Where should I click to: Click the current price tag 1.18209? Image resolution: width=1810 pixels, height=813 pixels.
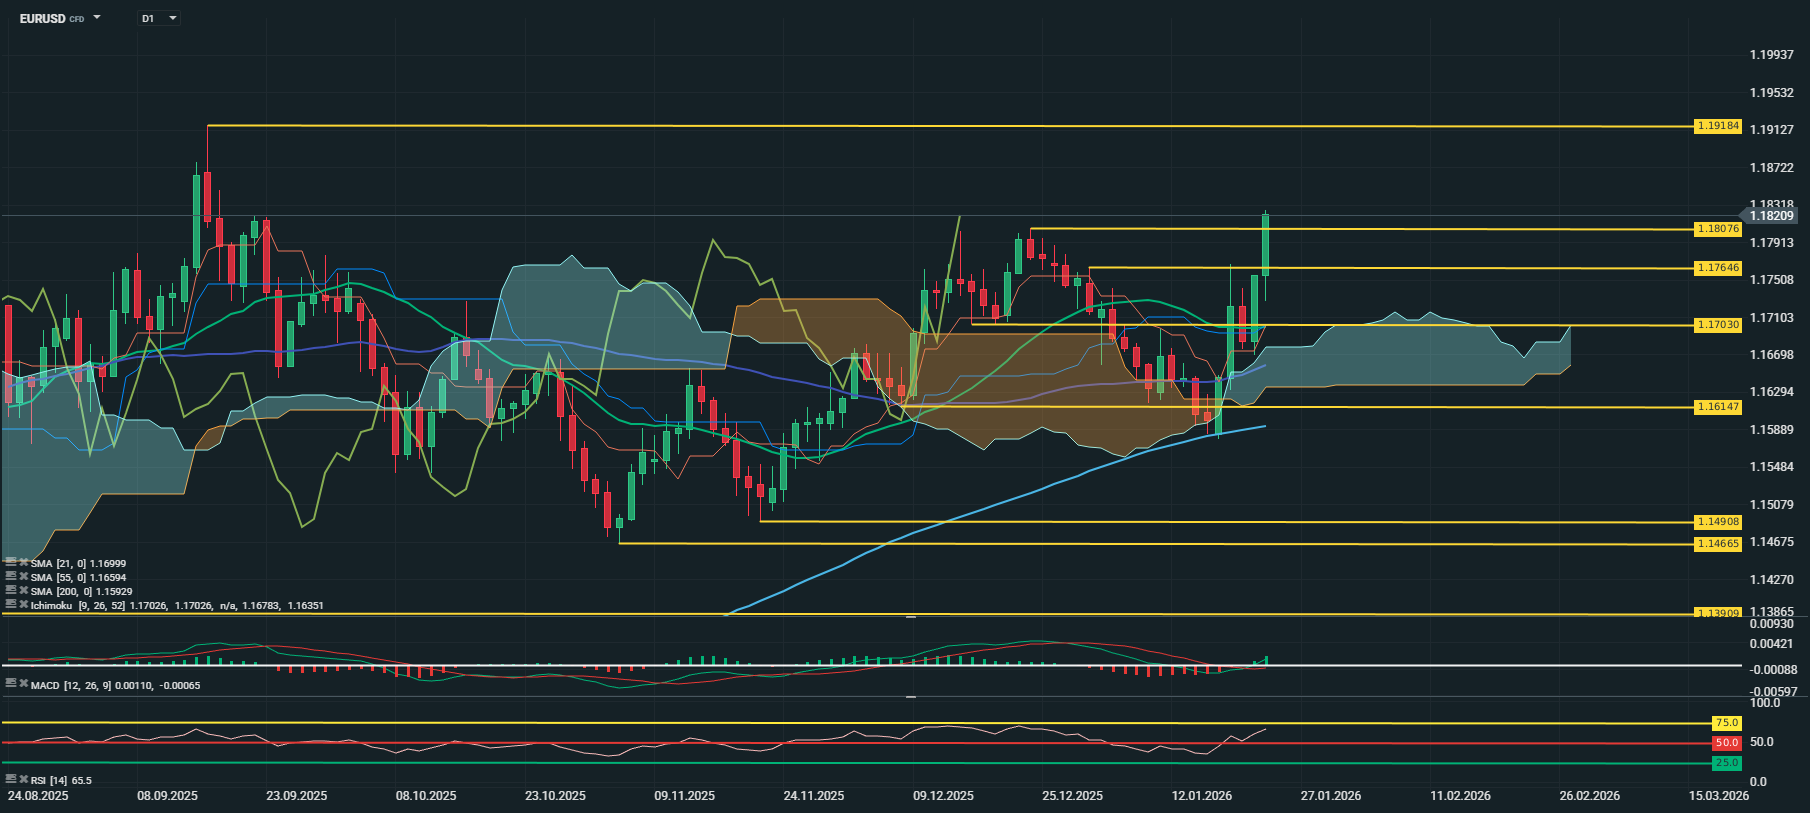click(1770, 216)
